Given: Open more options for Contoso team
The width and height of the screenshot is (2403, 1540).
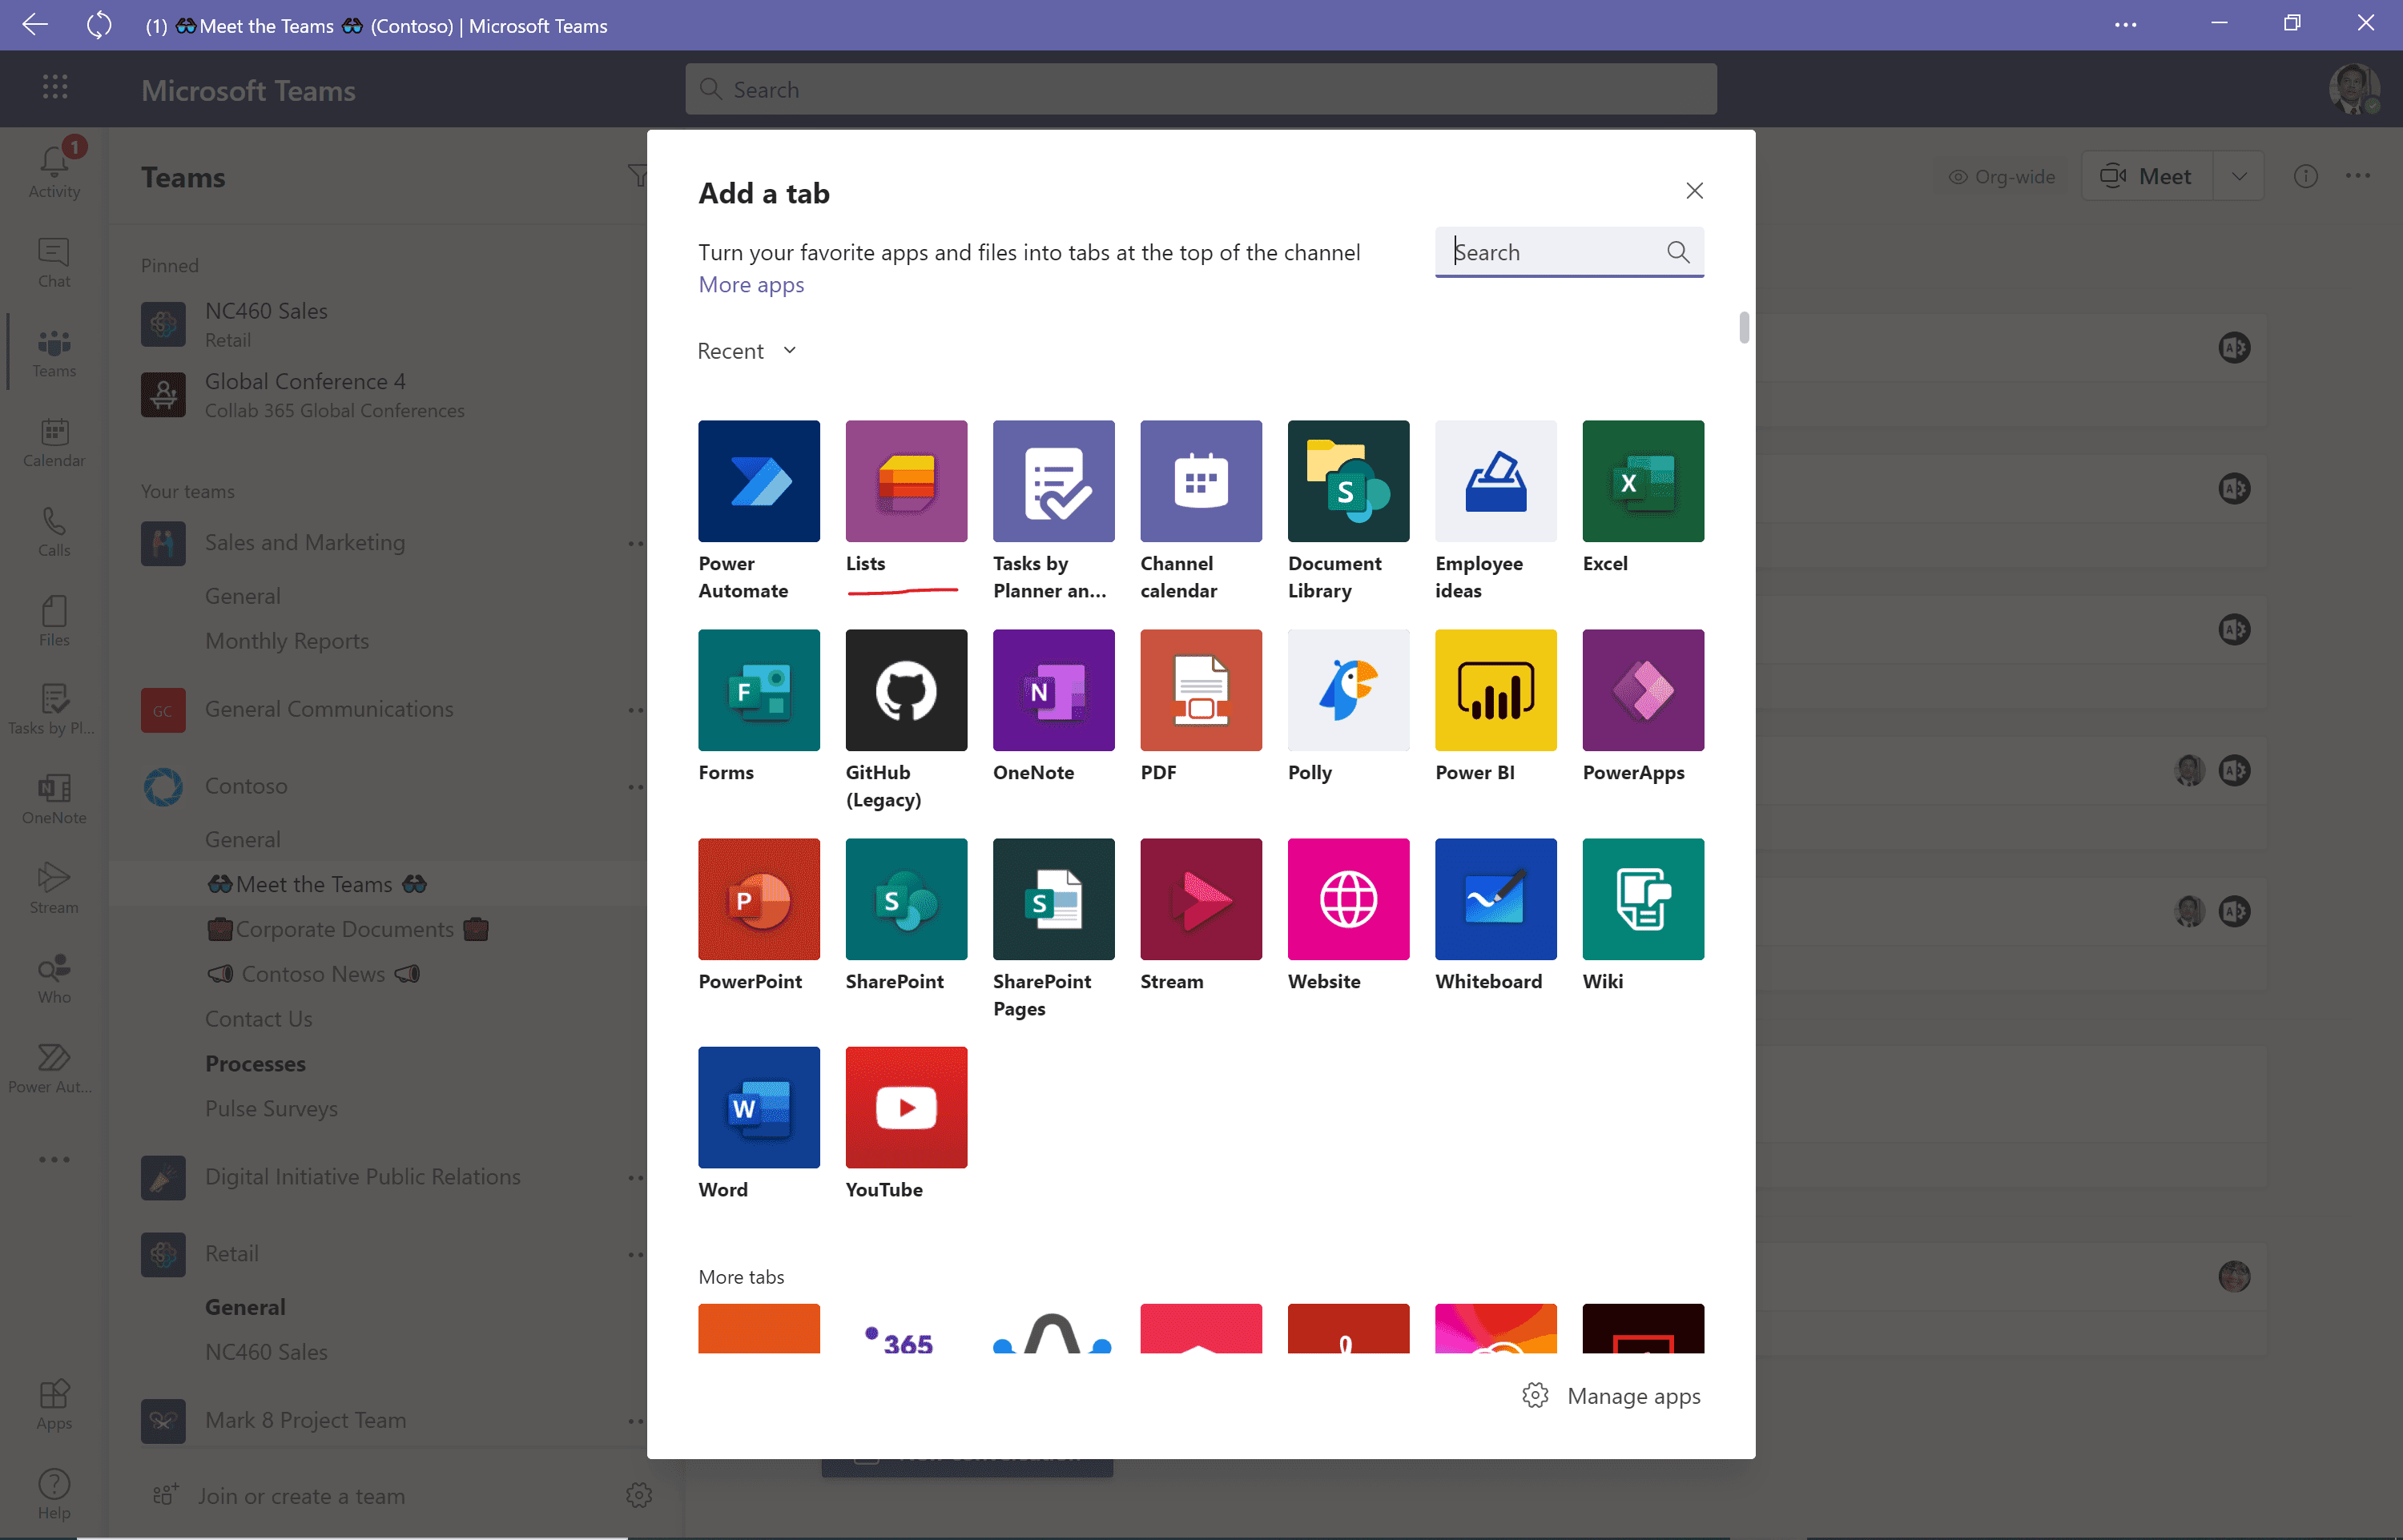Looking at the screenshot, I should coord(635,787).
